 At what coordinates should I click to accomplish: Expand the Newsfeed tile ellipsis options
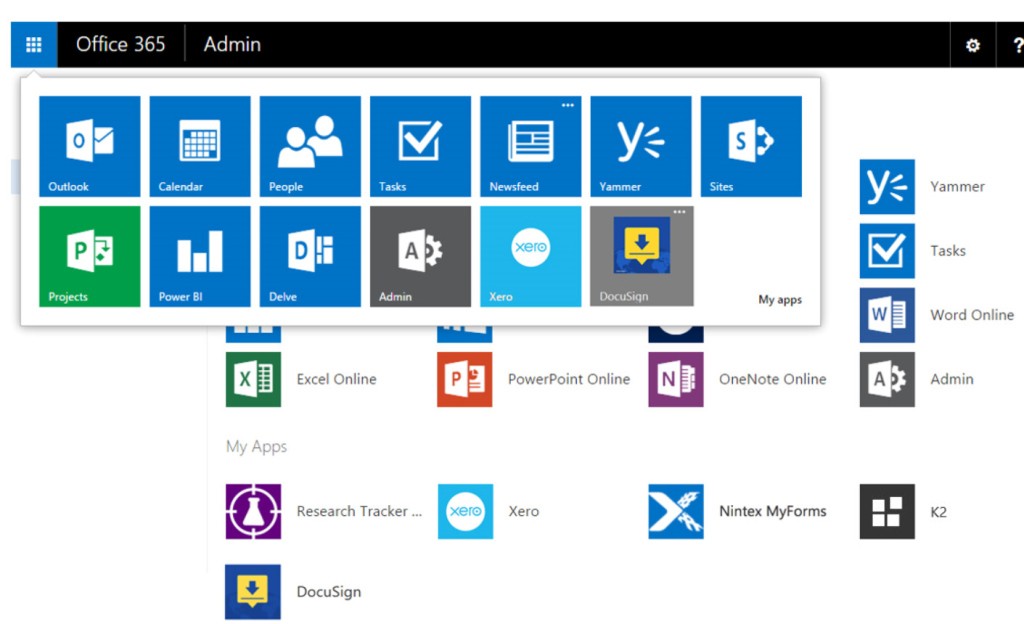tap(568, 105)
